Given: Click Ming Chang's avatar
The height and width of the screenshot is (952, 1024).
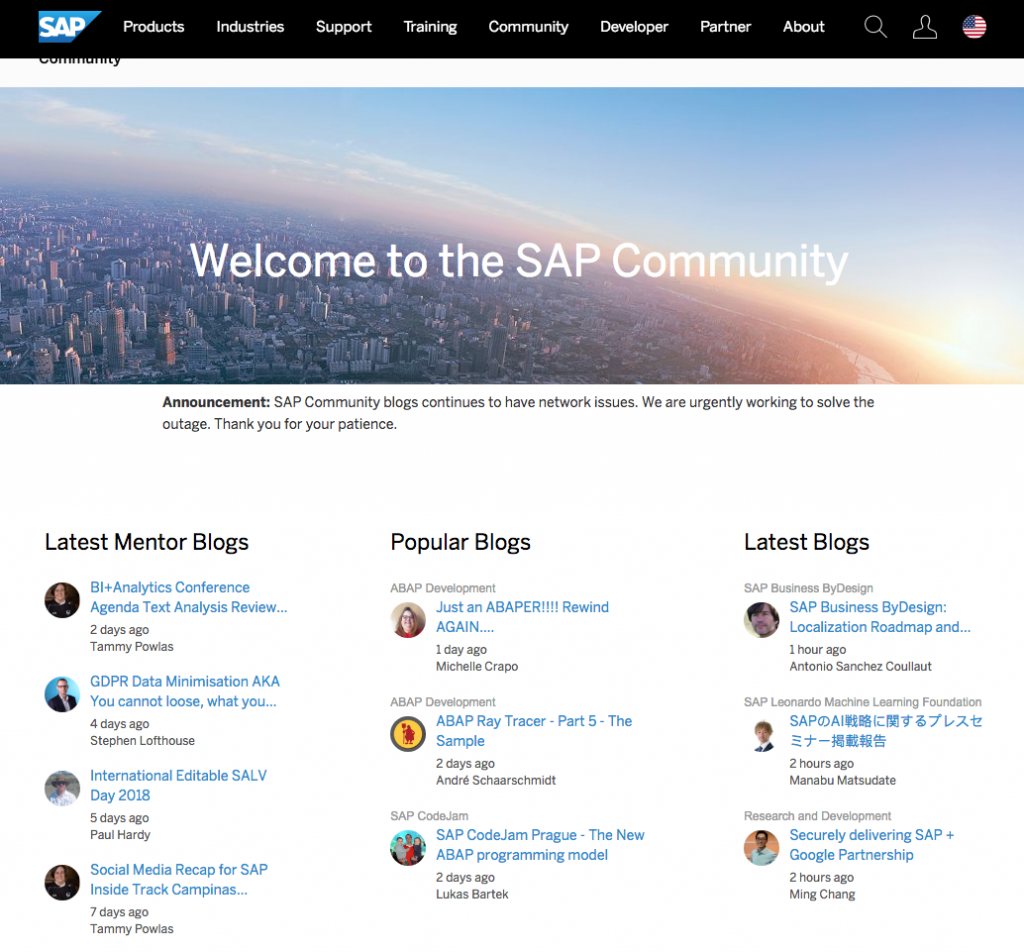Looking at the screenshot, I should click(761, 848).
